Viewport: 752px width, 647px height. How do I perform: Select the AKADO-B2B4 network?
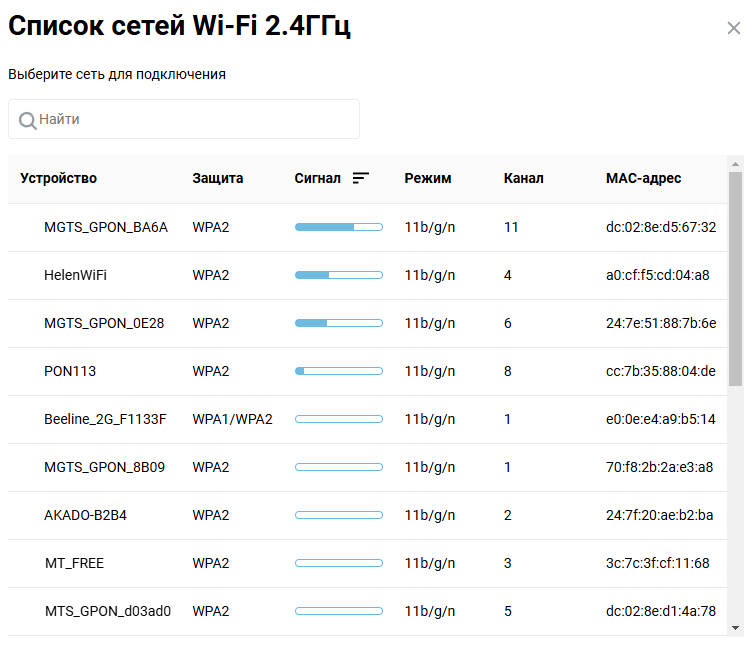[85, 515]
